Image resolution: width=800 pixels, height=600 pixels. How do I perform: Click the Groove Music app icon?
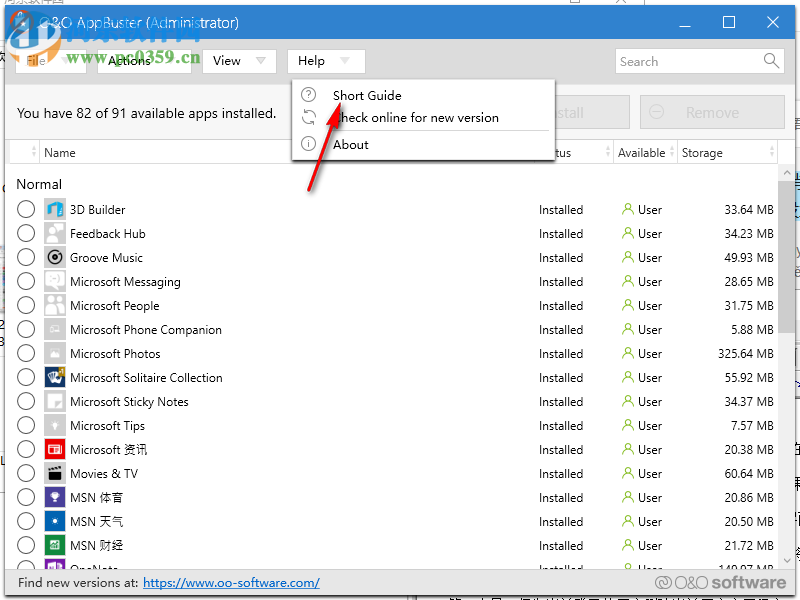pos(55,258)
